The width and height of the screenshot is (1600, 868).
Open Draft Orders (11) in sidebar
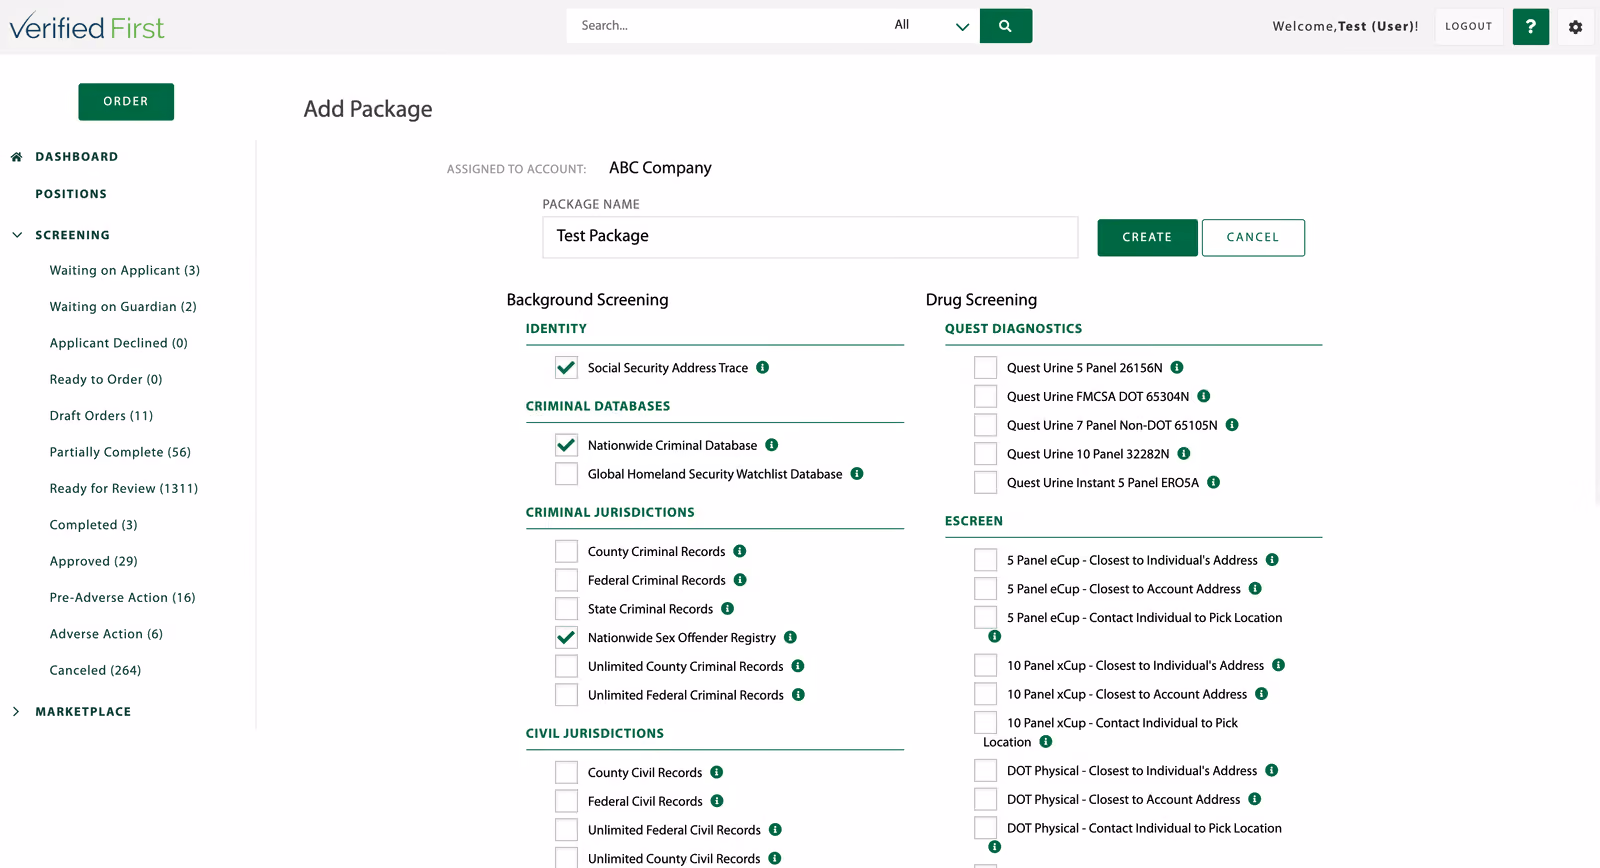[x=101, y=416]
